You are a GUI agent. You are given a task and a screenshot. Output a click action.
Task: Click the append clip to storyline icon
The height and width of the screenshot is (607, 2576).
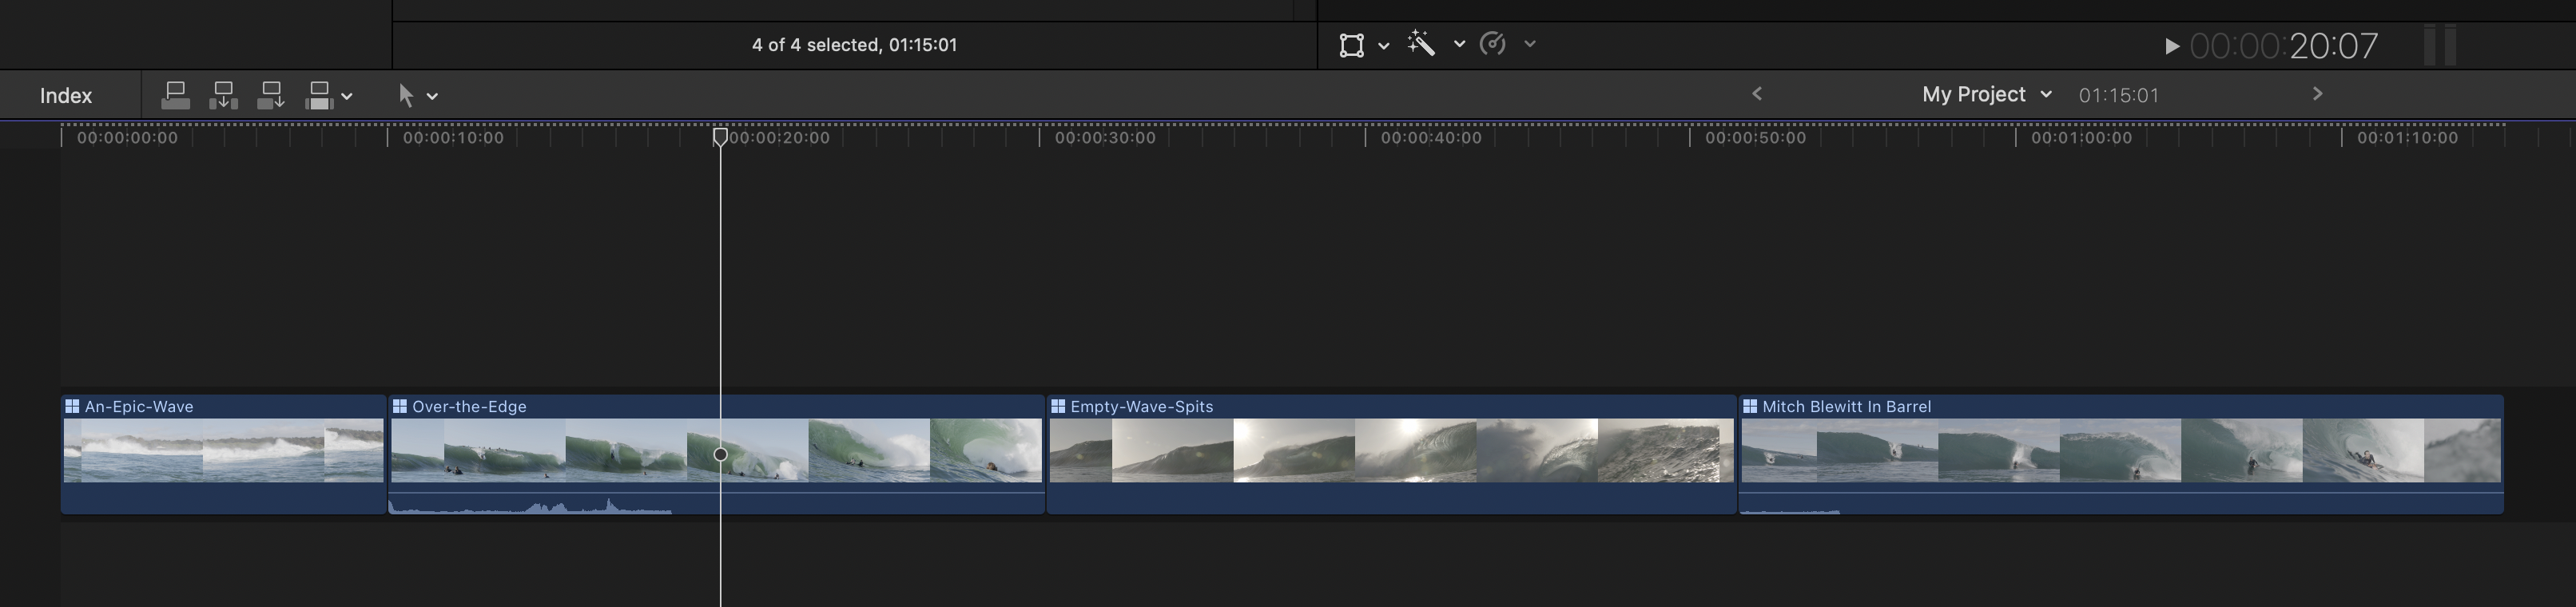(270, 96)
